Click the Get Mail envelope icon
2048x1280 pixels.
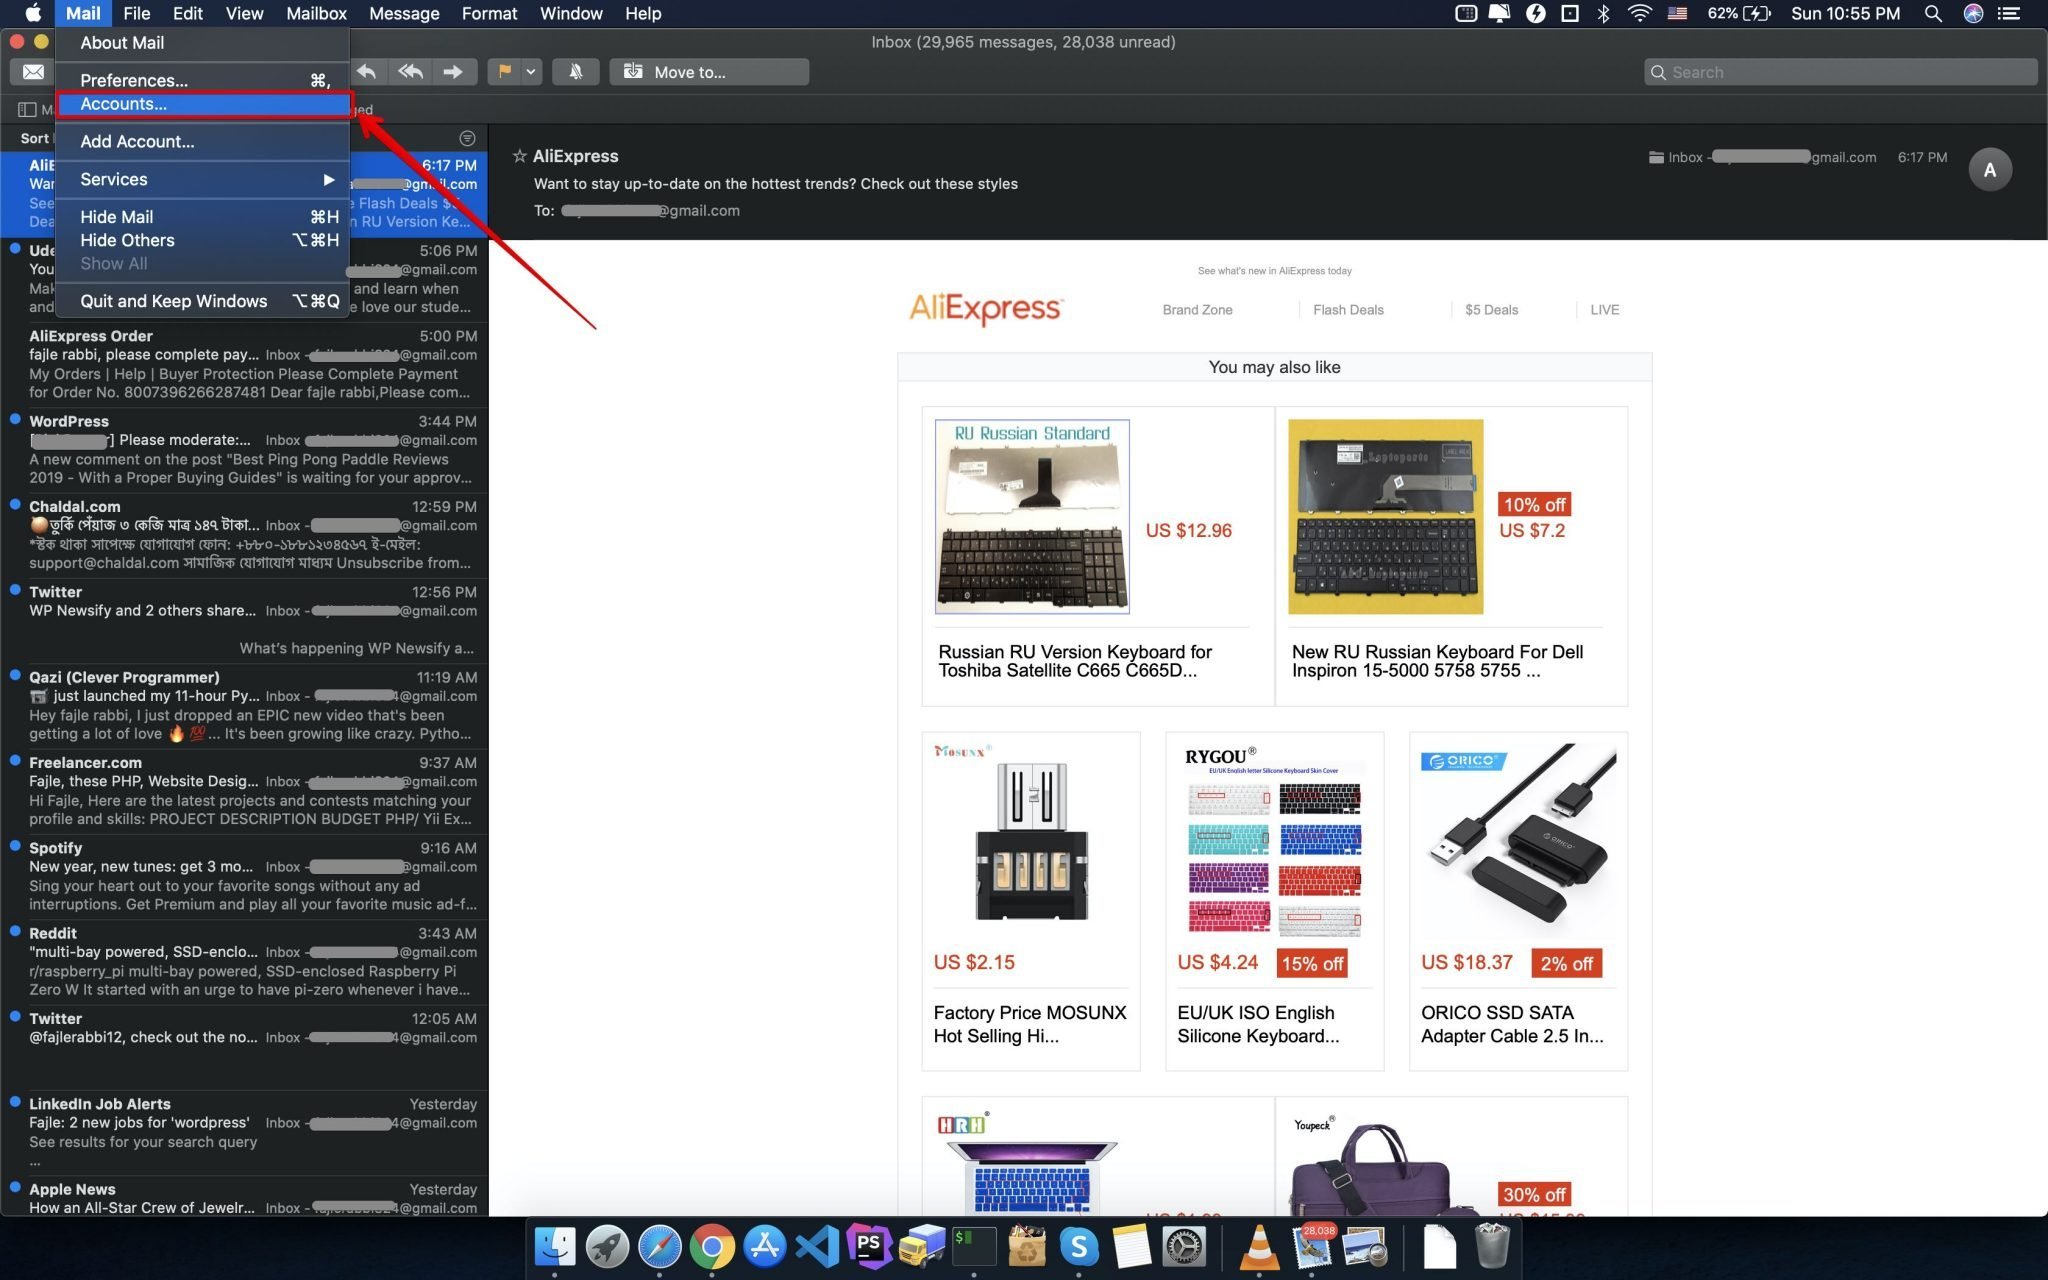[33, 72]
